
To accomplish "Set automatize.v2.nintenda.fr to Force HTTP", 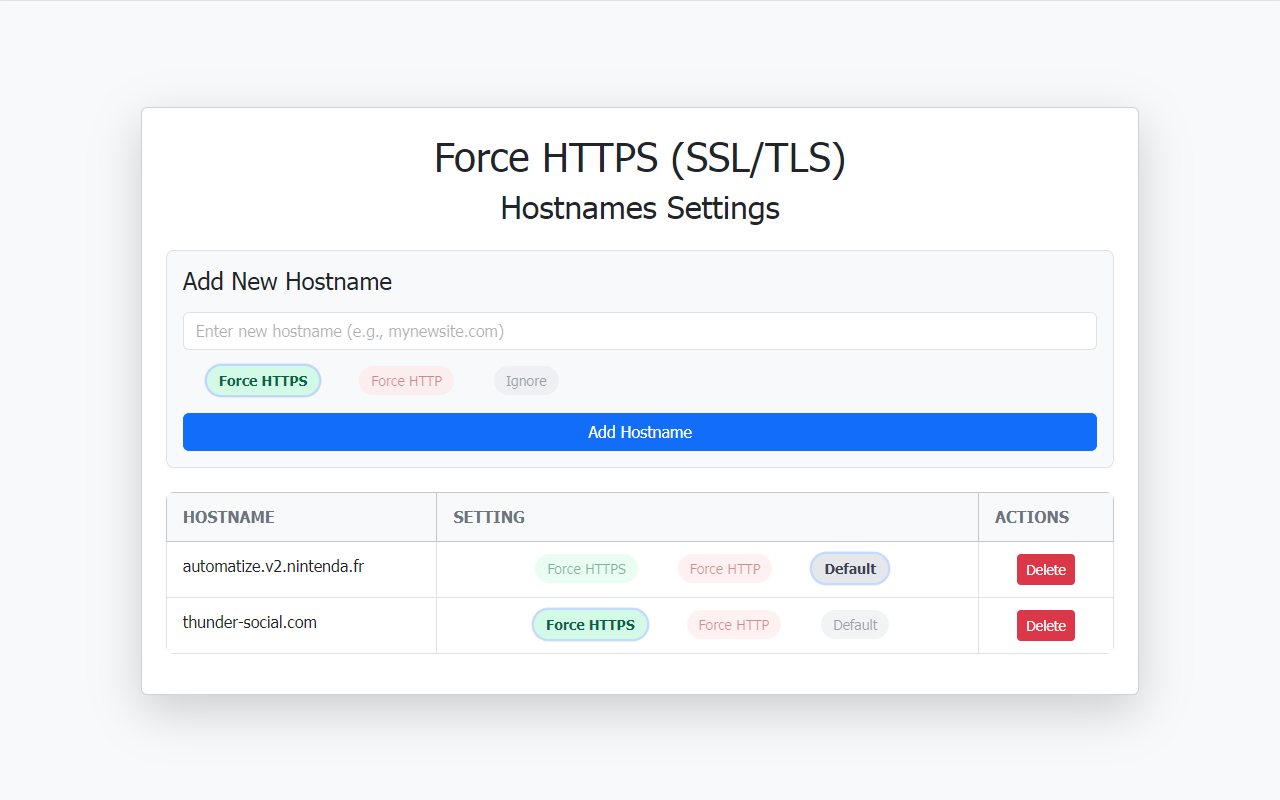I will [x=725, y=568].
